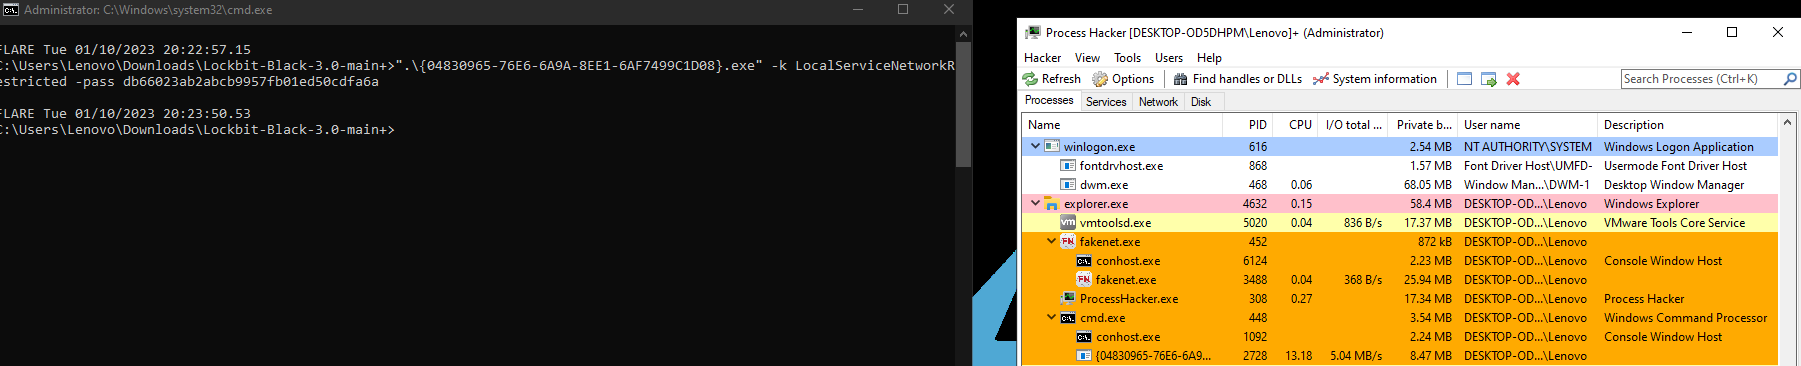Click the conhost.exe PID 1092 icon

(x=1084, y=337)
